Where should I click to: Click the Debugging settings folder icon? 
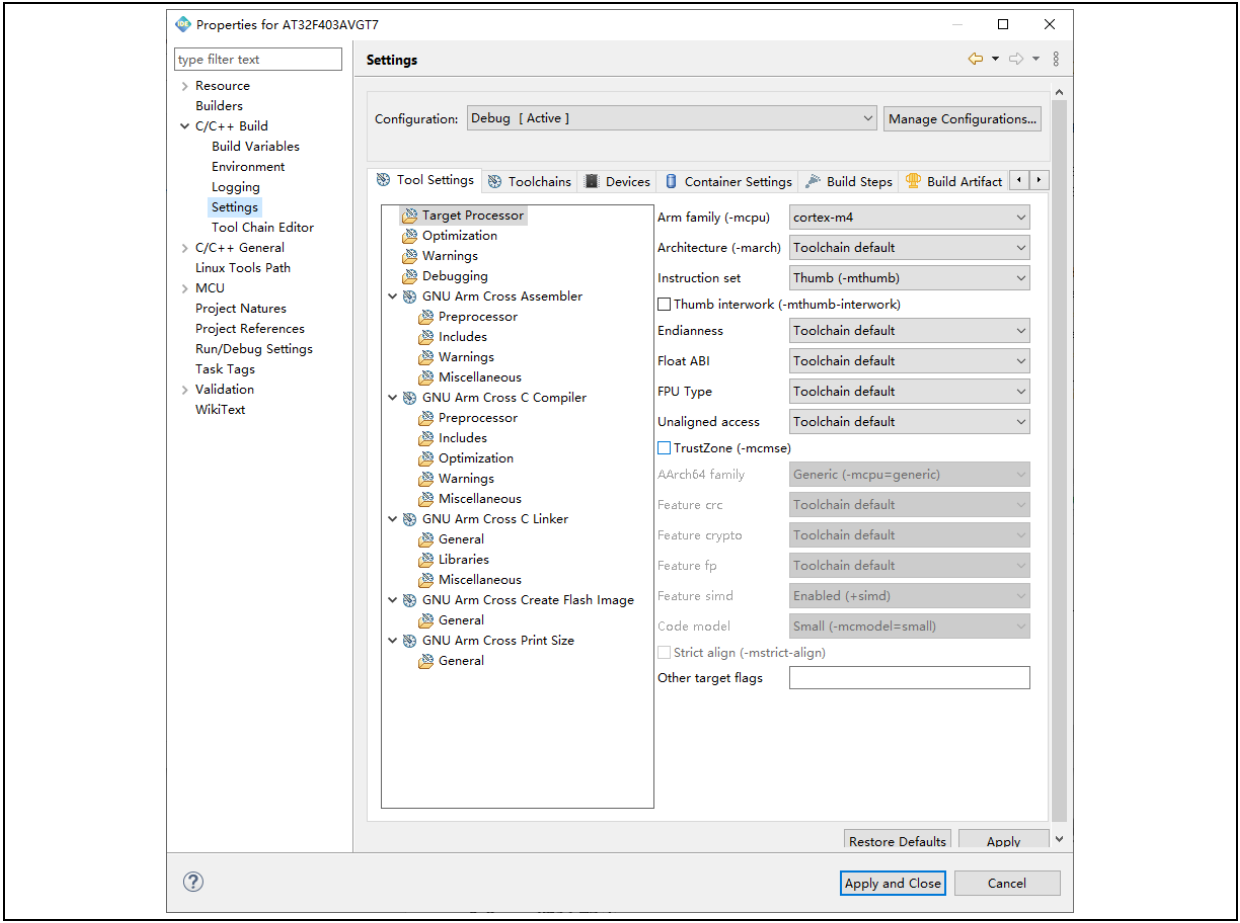tap(409, 276)
